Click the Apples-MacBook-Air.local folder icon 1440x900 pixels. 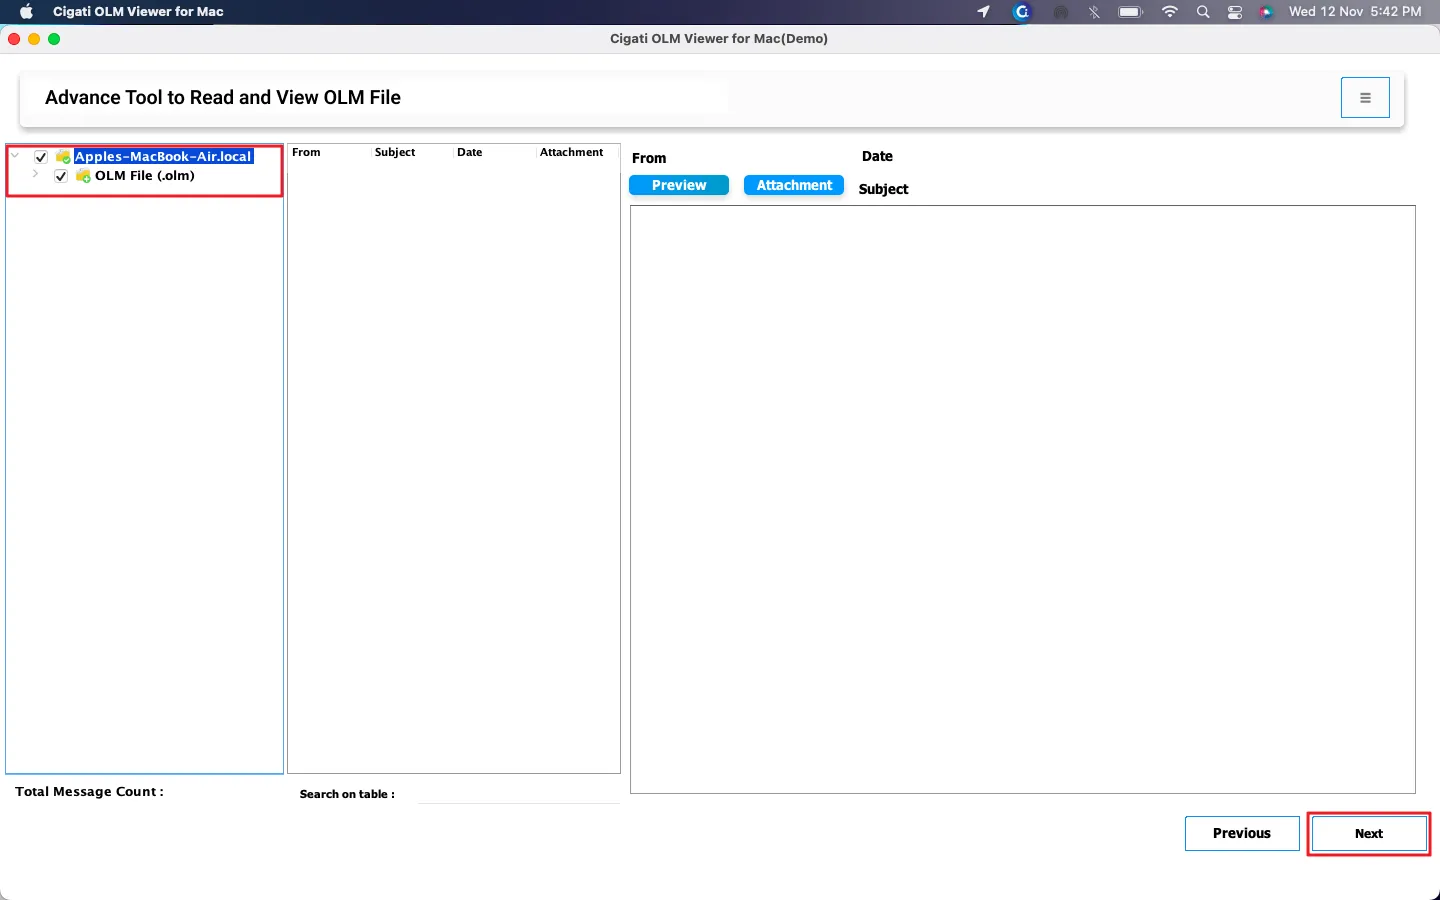63,157
